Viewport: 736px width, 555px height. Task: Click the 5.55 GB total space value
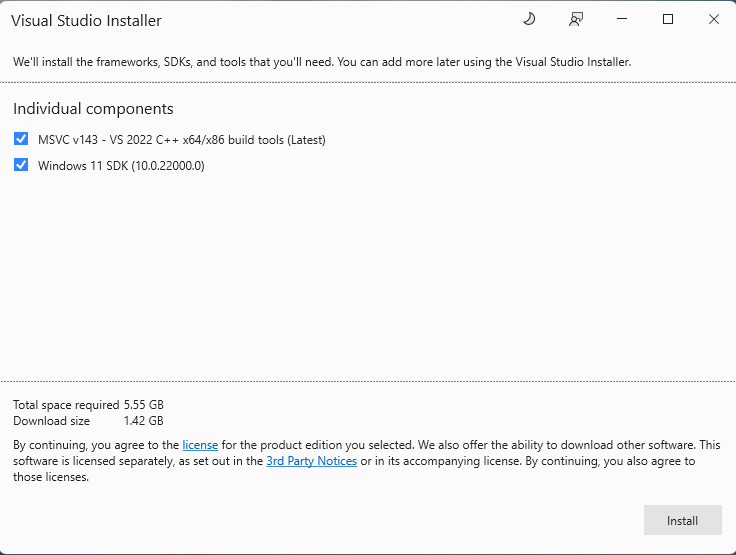pos(144,405)
